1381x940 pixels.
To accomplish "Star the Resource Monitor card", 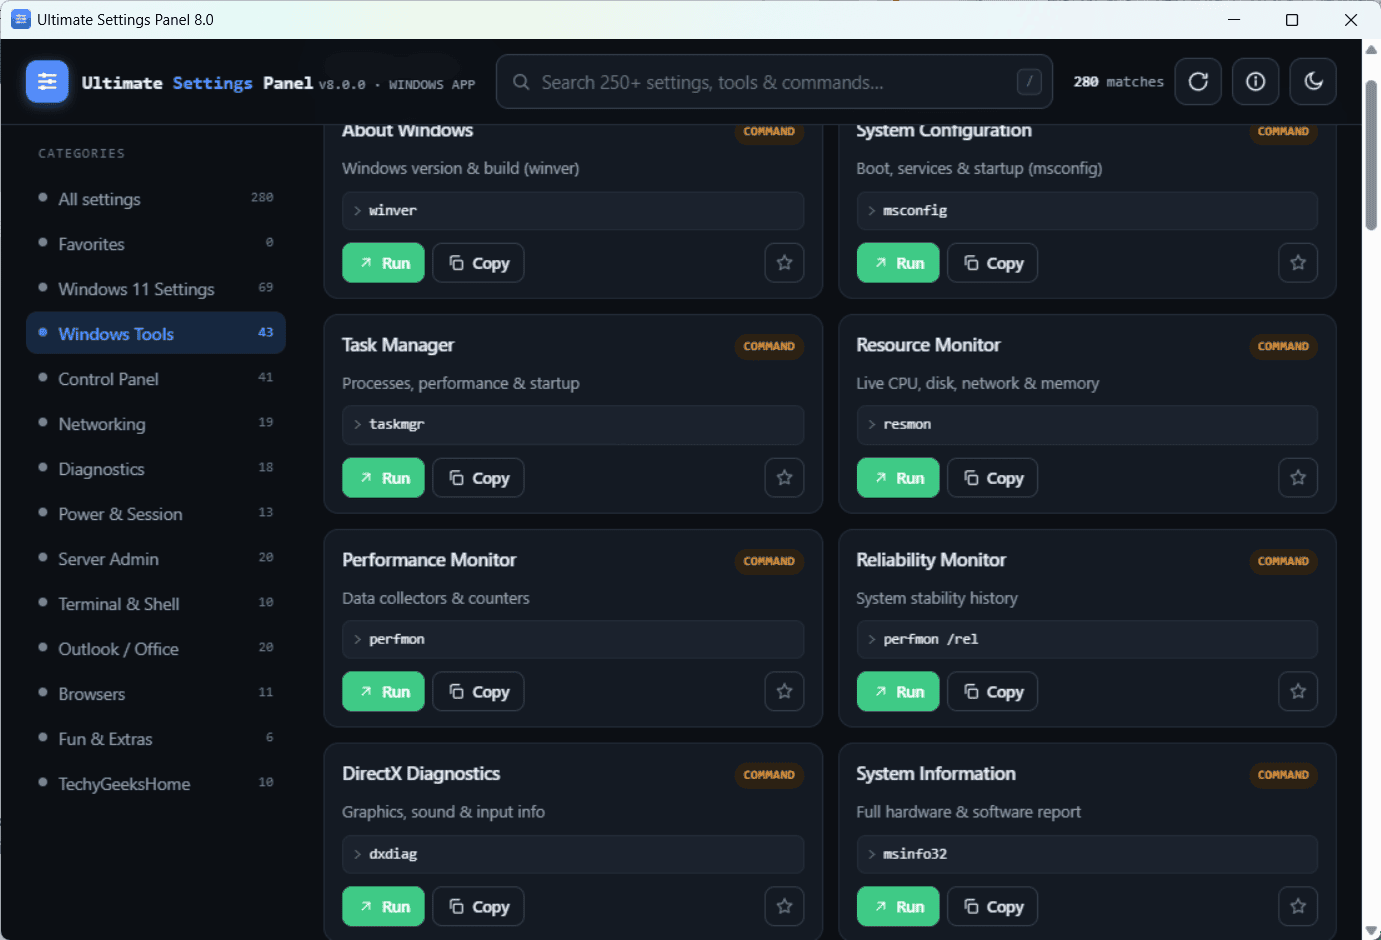I will point(1298,478).
